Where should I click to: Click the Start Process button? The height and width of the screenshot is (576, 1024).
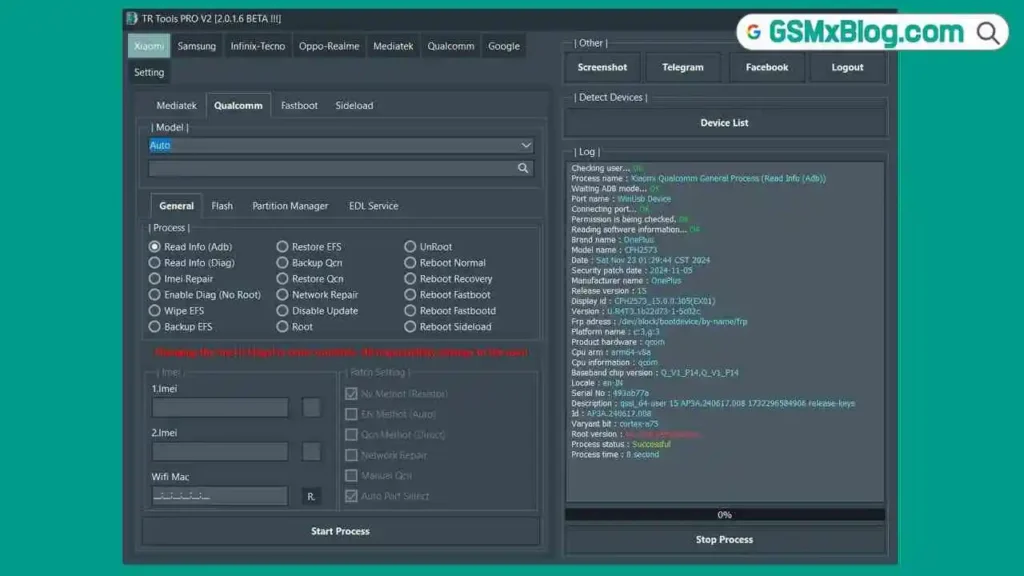tap(340, 531)
